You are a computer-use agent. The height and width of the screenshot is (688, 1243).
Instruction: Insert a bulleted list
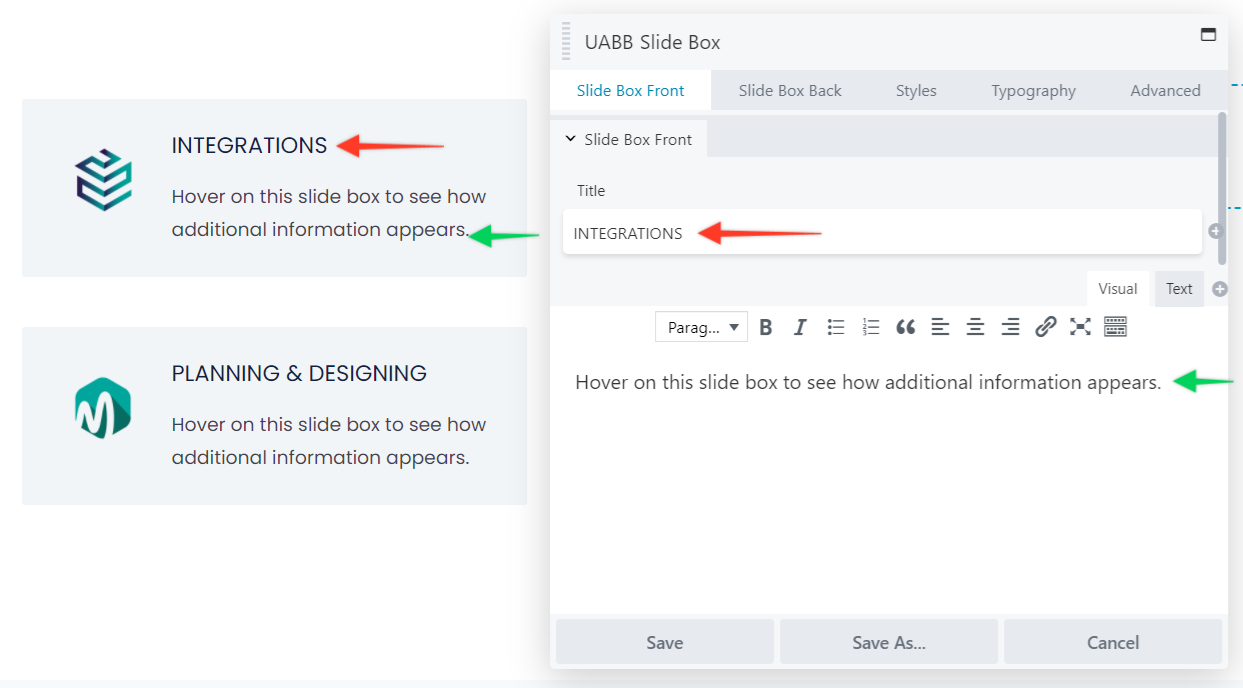pyautogui.click(x=836, y=327)
